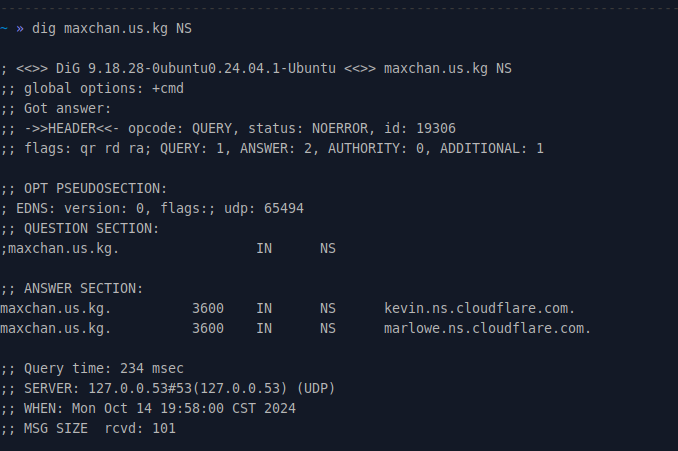Click the 'dig maxchan.us.kg NS' command text
The height and width of the screenshot is (451, 678).
[112, 29]
